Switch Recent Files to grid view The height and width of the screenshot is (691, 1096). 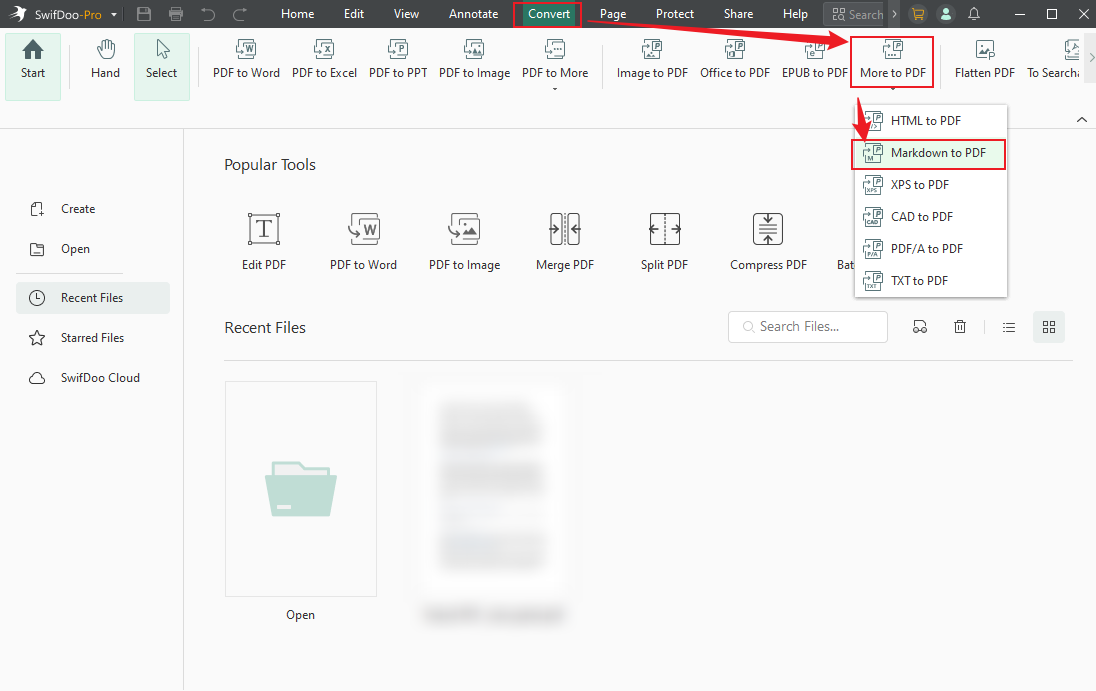coord(1048,327)
